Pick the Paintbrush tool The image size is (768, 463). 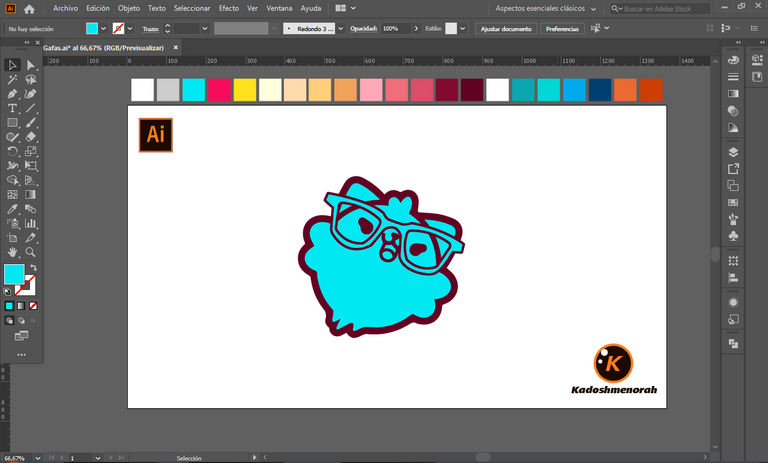coord(30,122)
